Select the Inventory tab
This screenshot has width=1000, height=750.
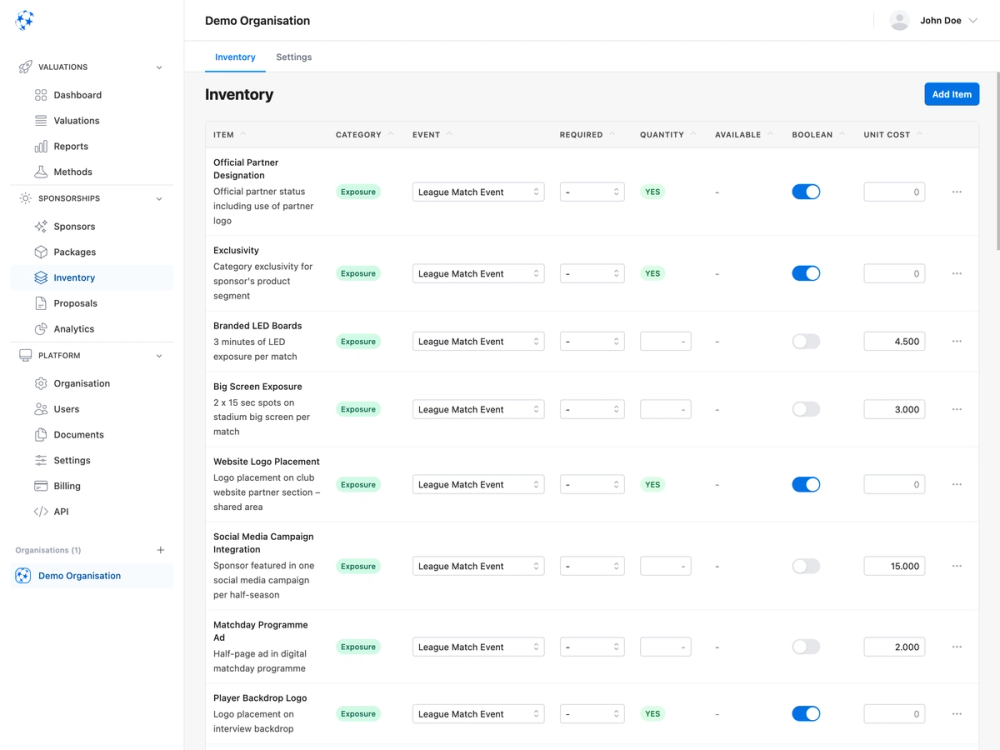[x=235, y=57]
